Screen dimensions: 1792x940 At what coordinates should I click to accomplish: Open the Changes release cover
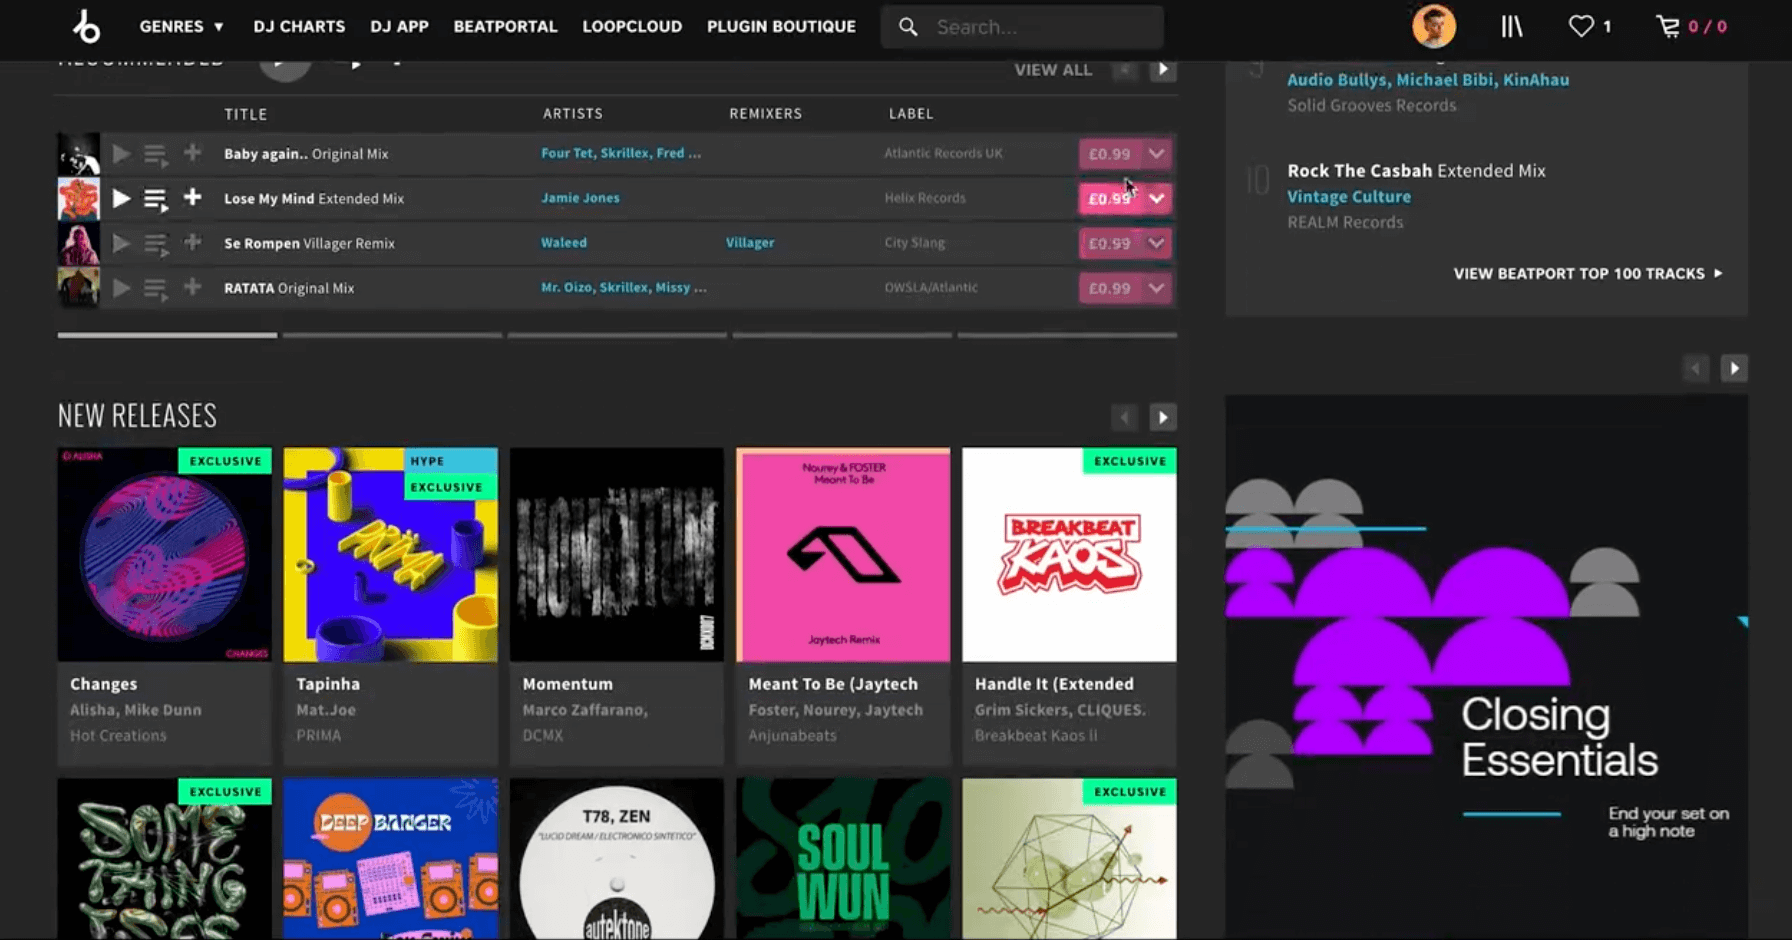(x=164, y=554)
